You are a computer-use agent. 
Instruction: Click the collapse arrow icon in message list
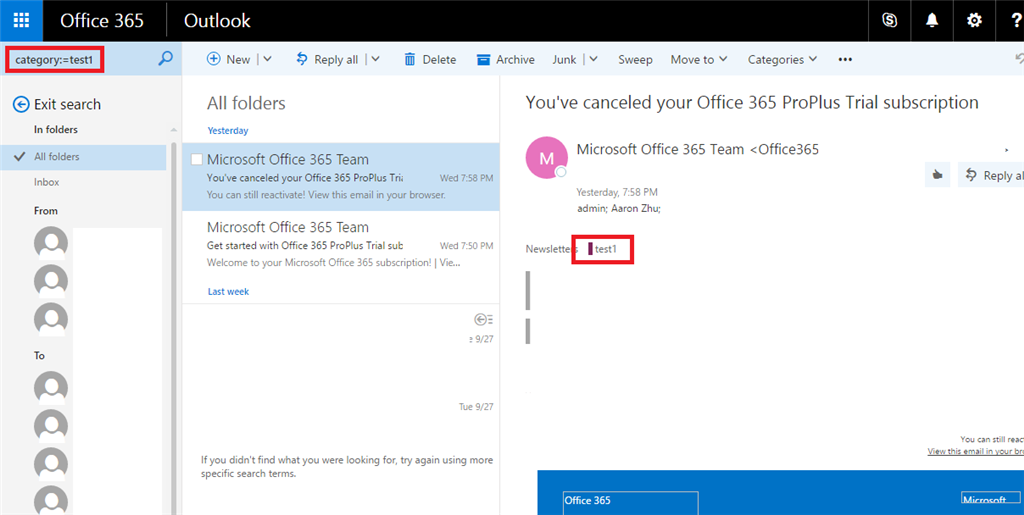(483, 319)
